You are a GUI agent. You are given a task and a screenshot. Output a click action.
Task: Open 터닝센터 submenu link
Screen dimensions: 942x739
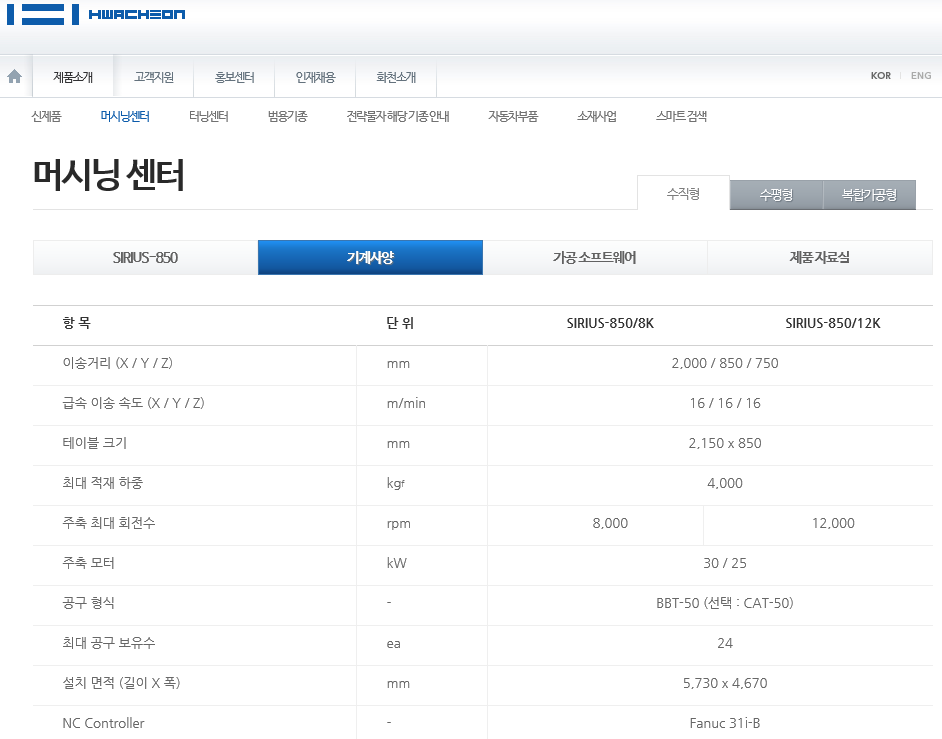208,116
